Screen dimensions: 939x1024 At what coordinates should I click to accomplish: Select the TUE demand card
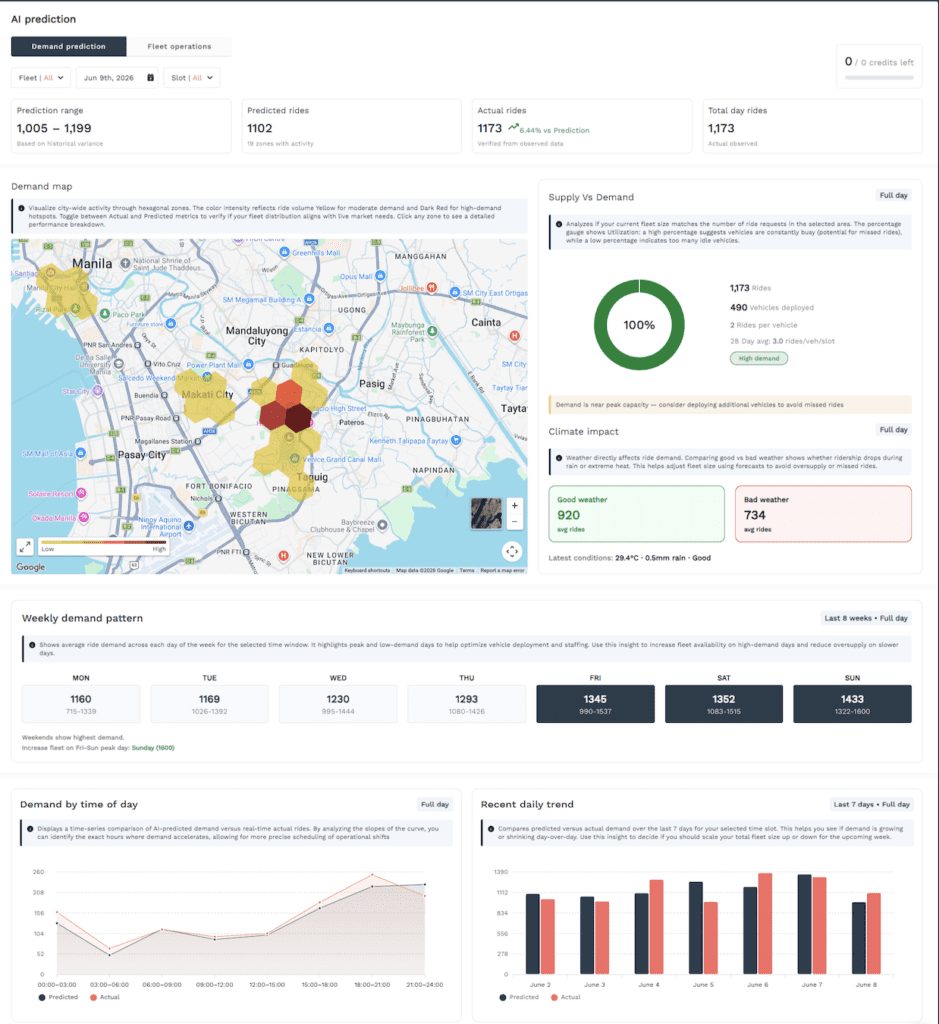coord(210,704)
